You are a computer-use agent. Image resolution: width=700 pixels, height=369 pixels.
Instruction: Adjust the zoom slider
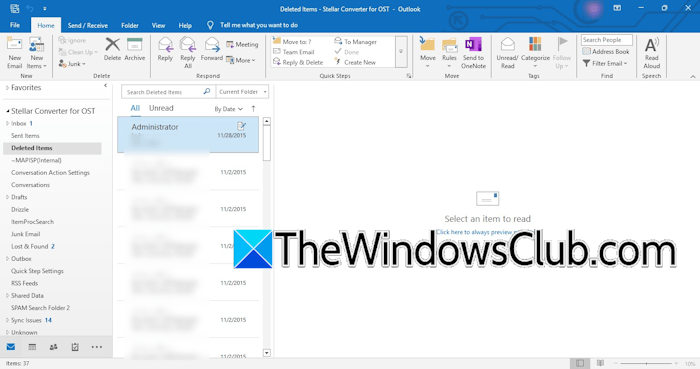click(x=646, y=364)
